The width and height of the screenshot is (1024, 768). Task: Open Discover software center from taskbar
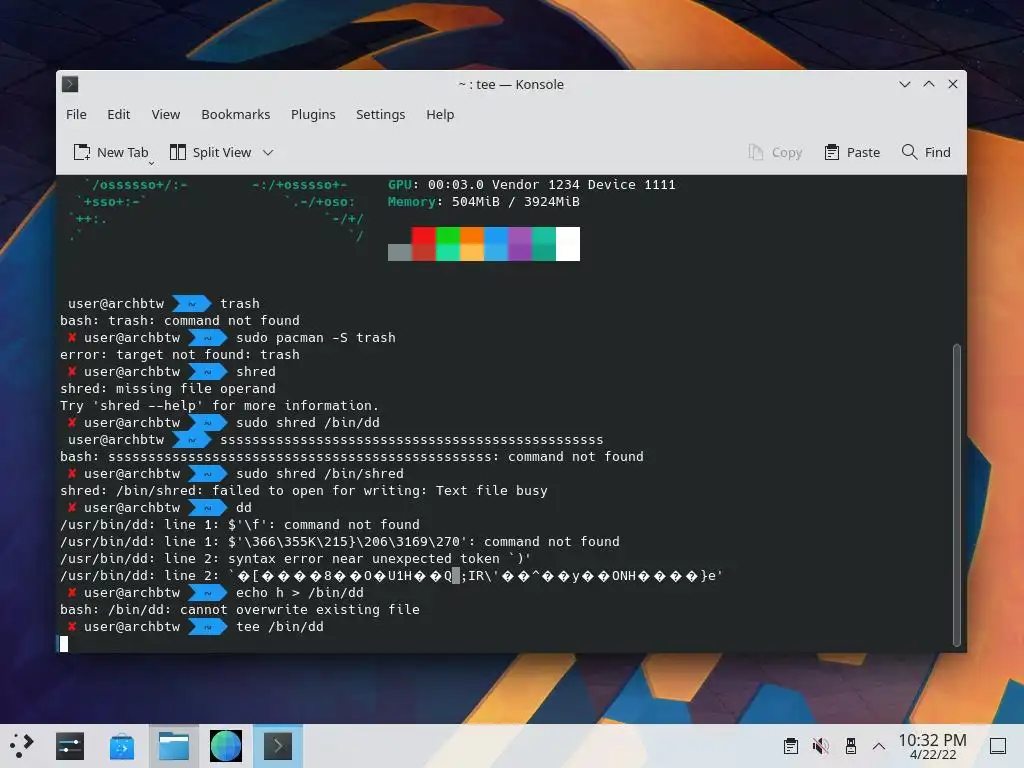pyautogui.click(x=121, y=745)
